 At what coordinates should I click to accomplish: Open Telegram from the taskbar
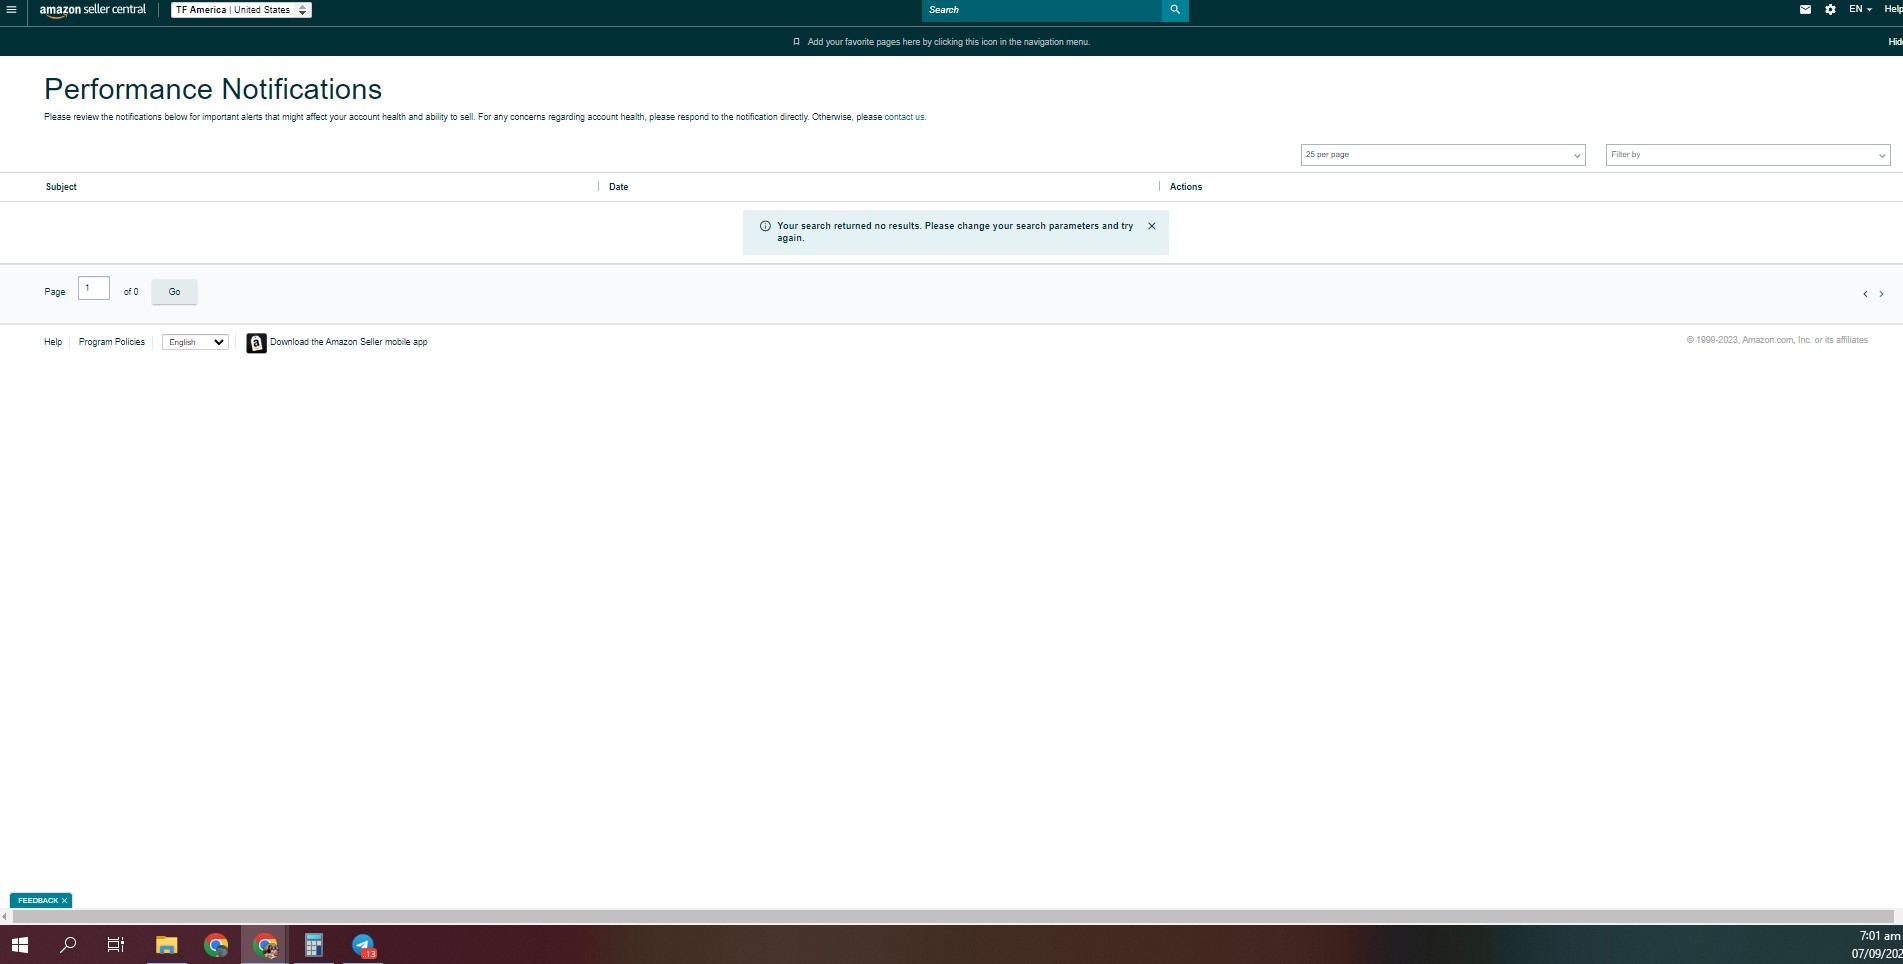[x=363, y=945]
